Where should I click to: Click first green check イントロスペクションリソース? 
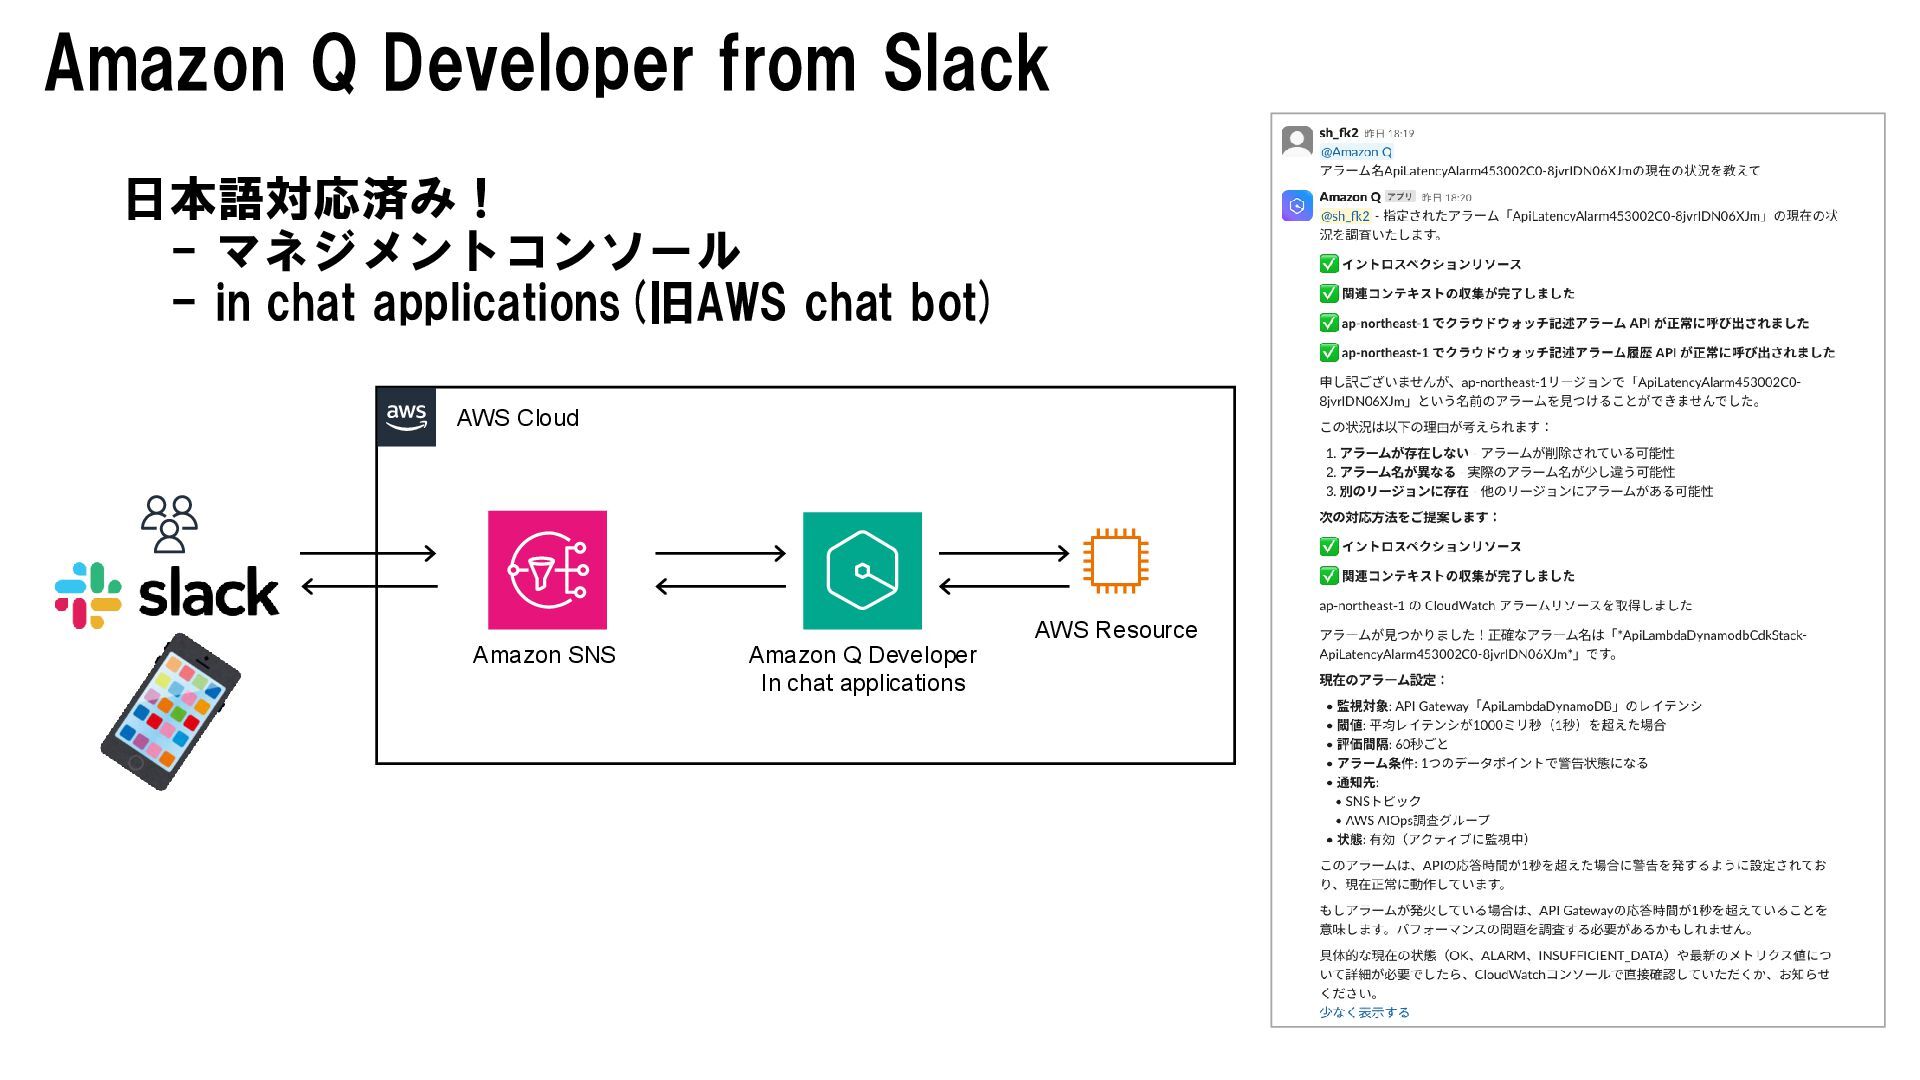click(x=1328, y=264)
